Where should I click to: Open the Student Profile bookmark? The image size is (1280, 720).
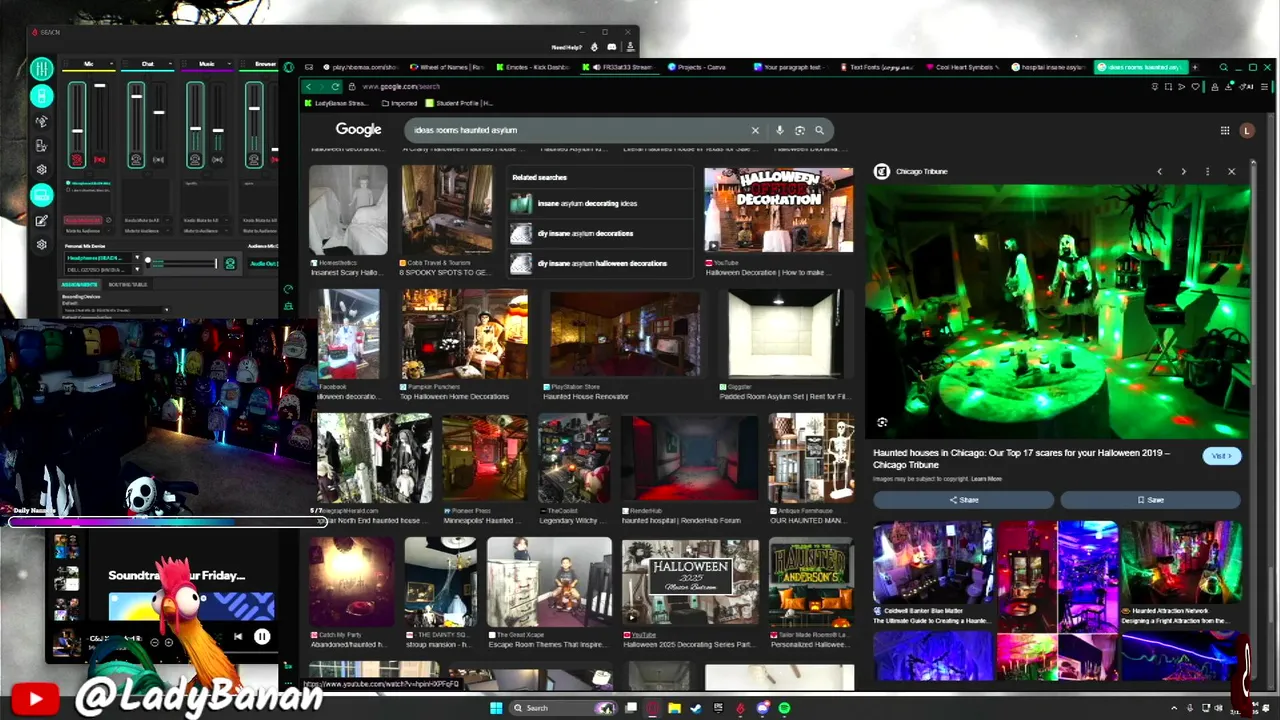(x=460, y=103)
